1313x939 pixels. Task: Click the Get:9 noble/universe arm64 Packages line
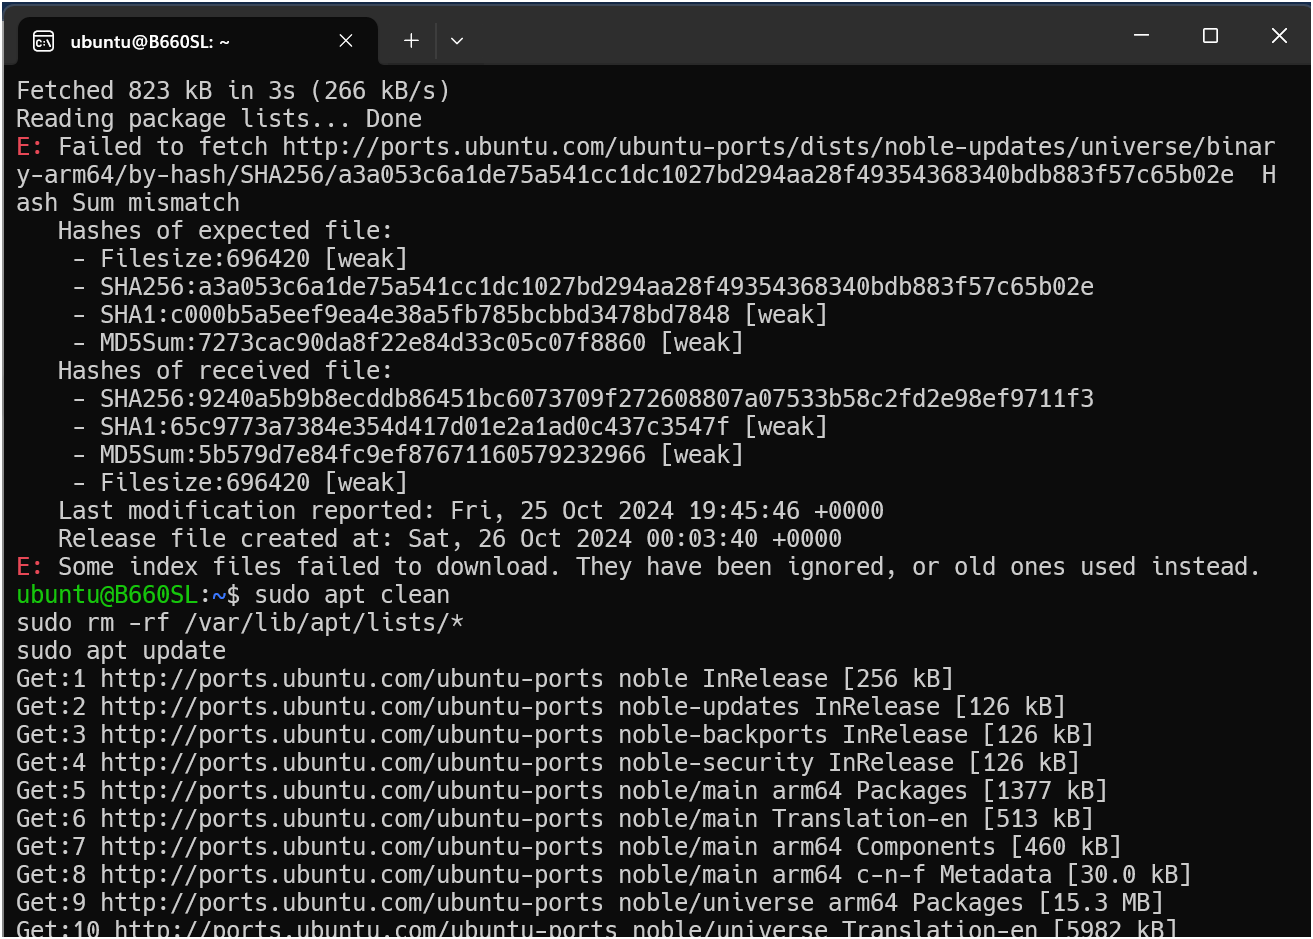pos(590,903)
